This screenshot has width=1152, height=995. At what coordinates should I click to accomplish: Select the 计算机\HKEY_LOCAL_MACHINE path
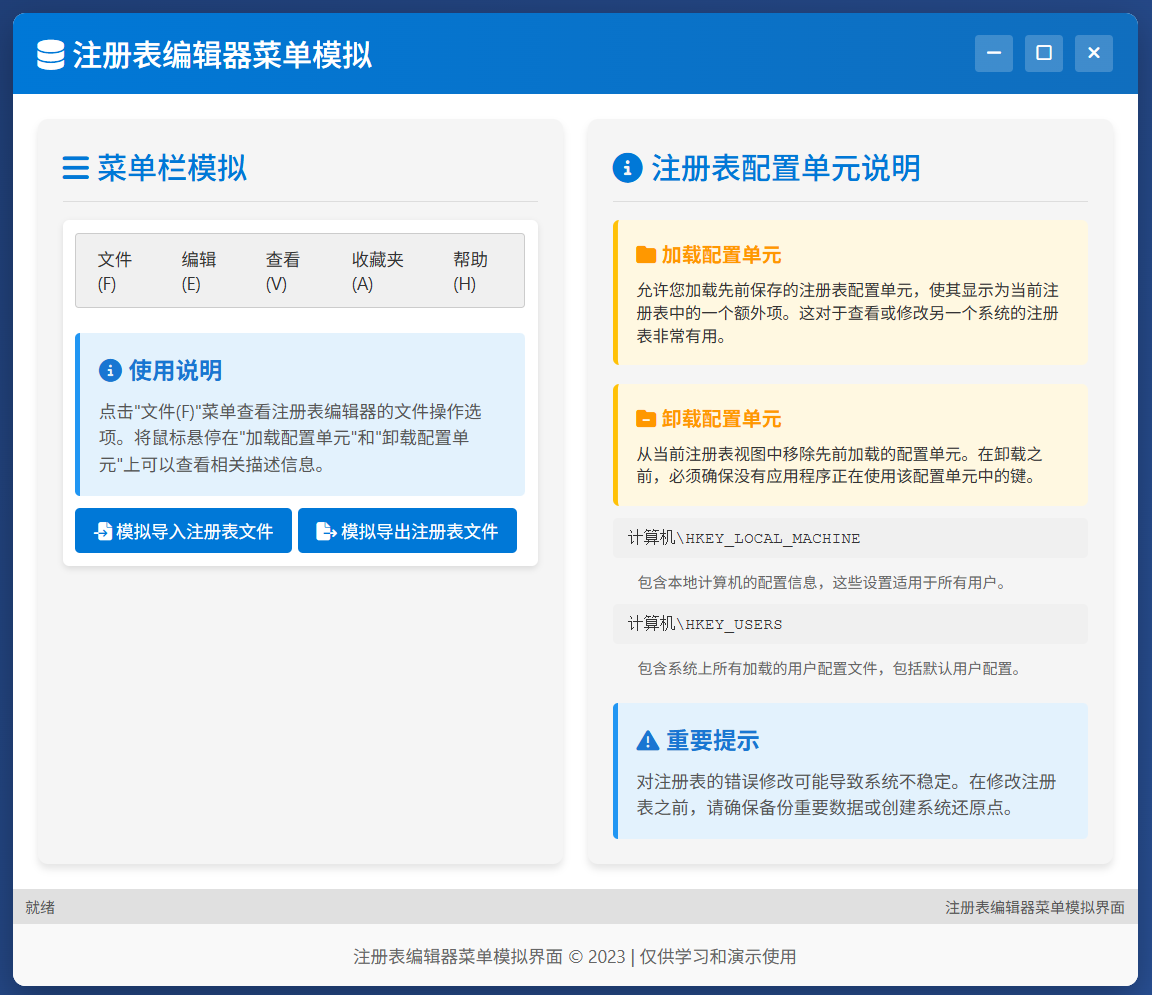pos(850,538)
